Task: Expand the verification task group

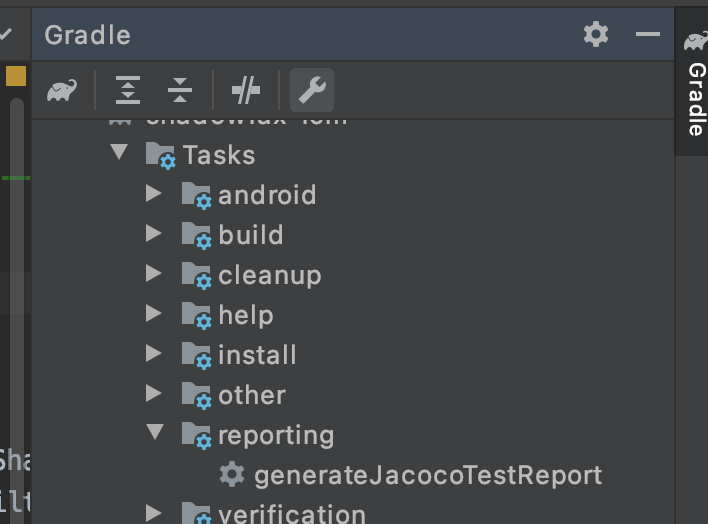Action: (154, 513)
